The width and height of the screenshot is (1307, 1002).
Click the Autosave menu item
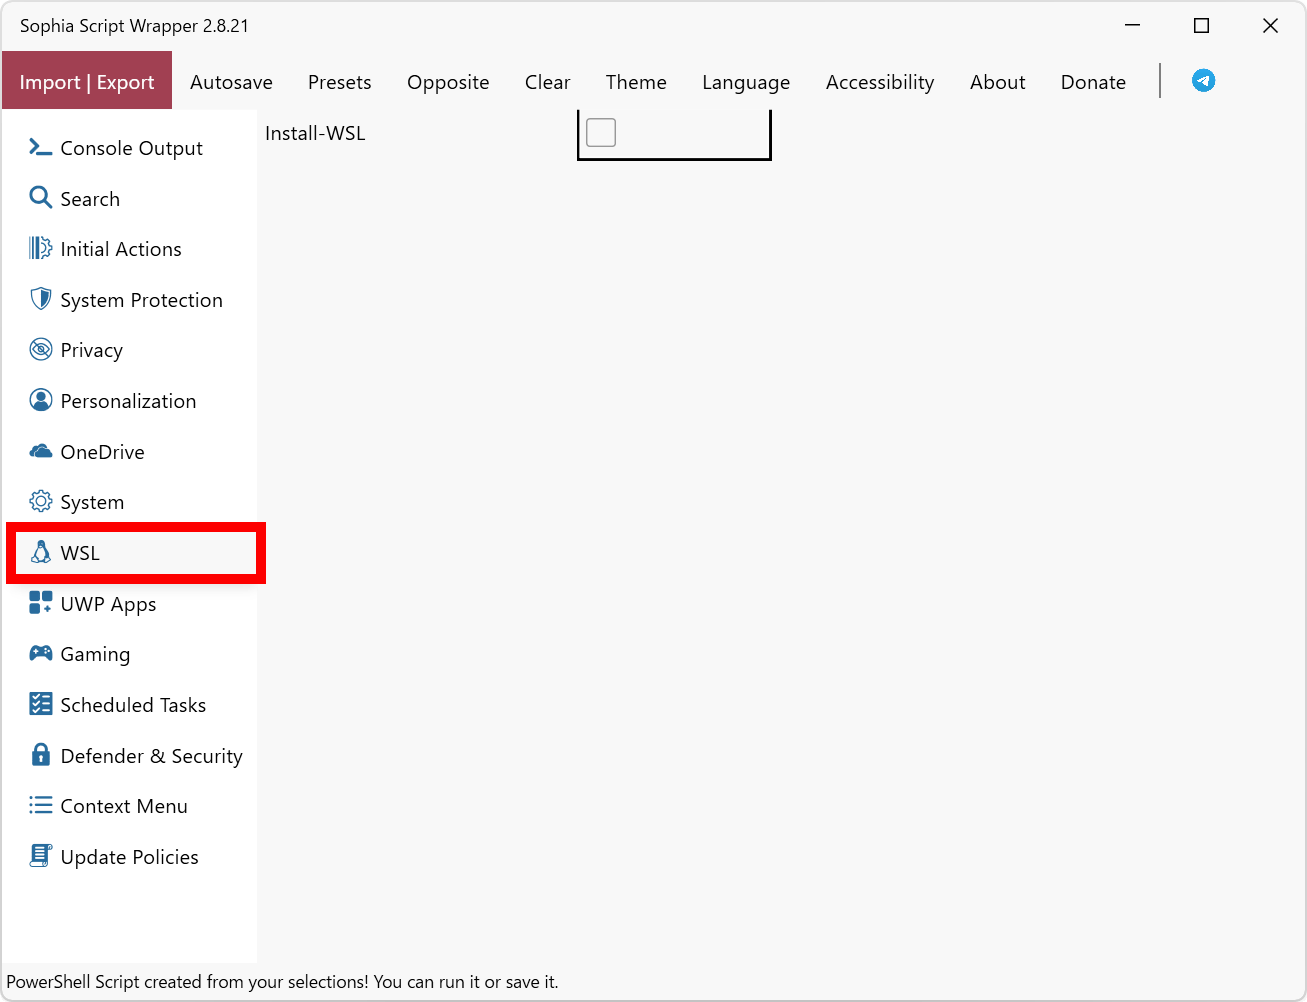point(231,82)
